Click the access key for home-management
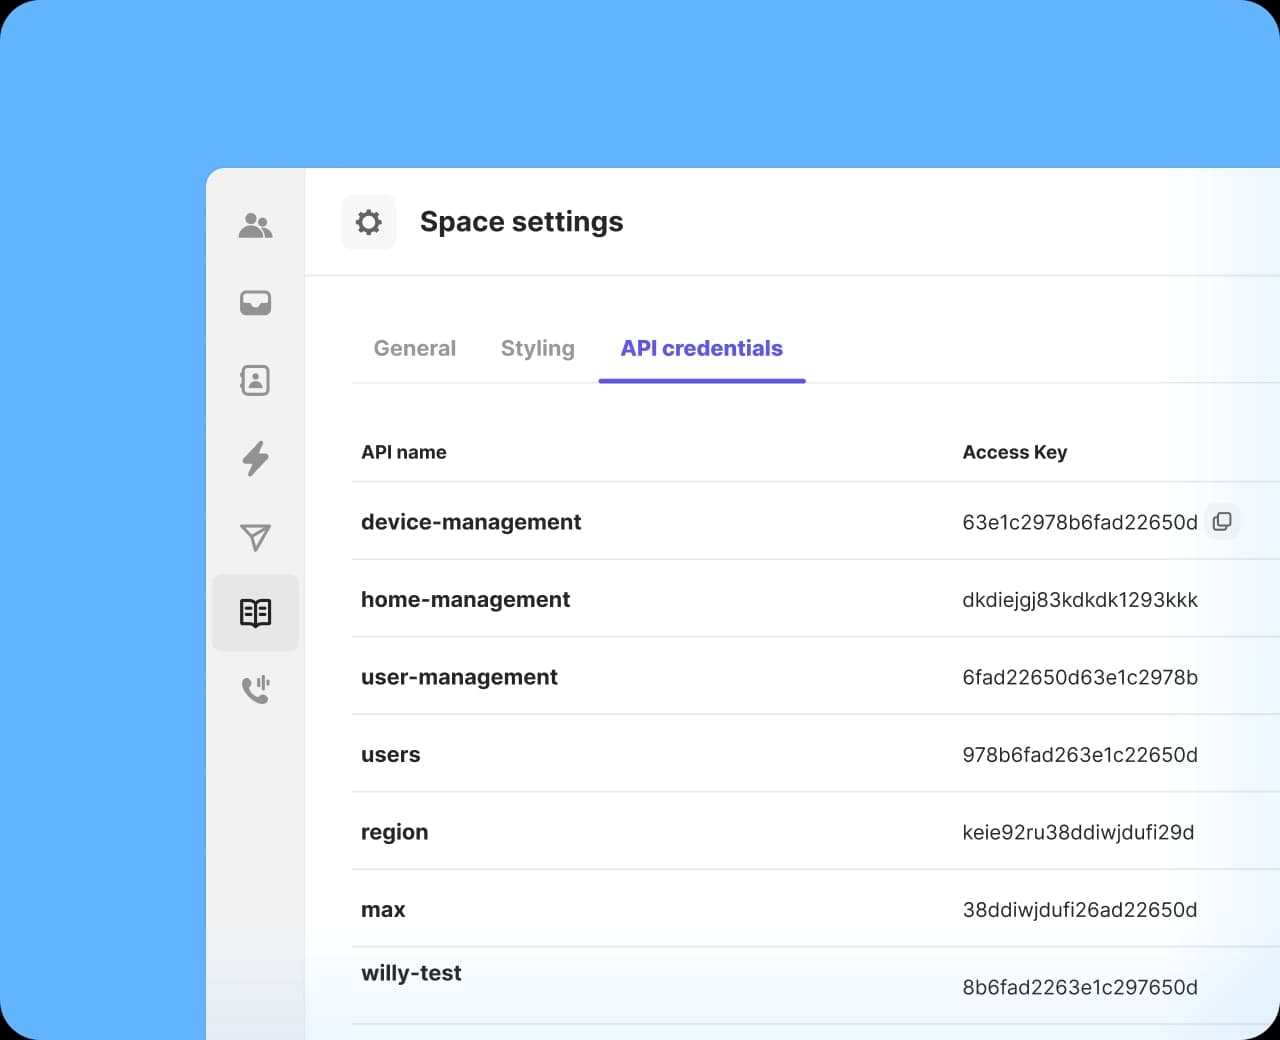The height and width of the screenshot is (1040, 1280). [x=1079, y=600]
